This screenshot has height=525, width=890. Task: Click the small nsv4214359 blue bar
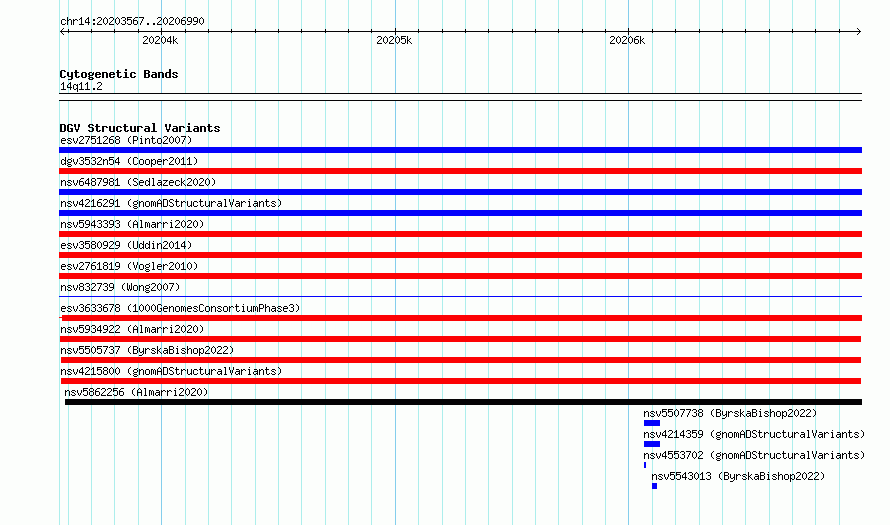coord(652,444)
